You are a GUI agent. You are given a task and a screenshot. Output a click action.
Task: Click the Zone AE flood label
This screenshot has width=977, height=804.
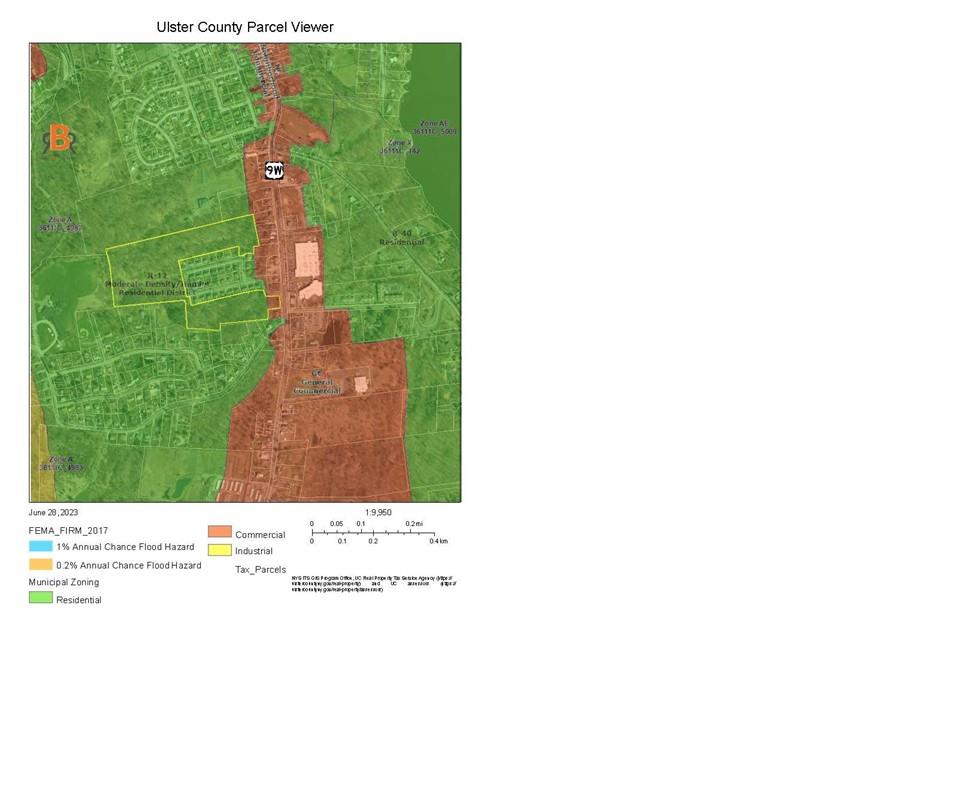(x=434, y=127)
